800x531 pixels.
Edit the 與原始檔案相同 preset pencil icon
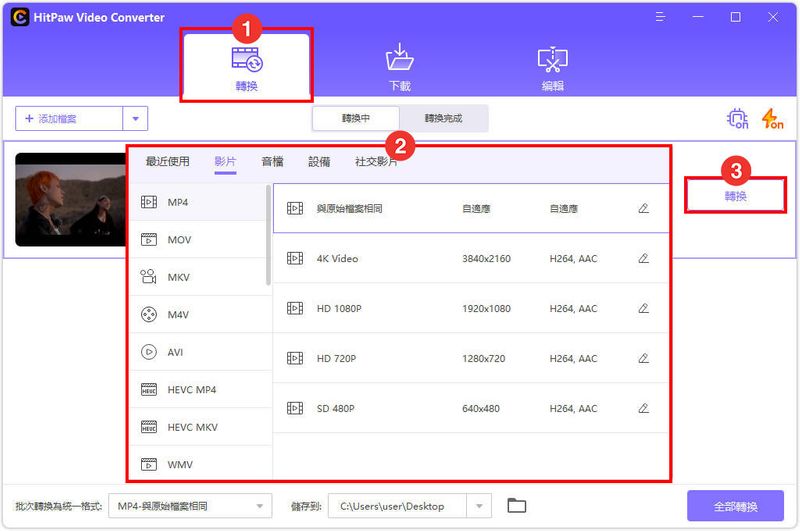[643, 208]
